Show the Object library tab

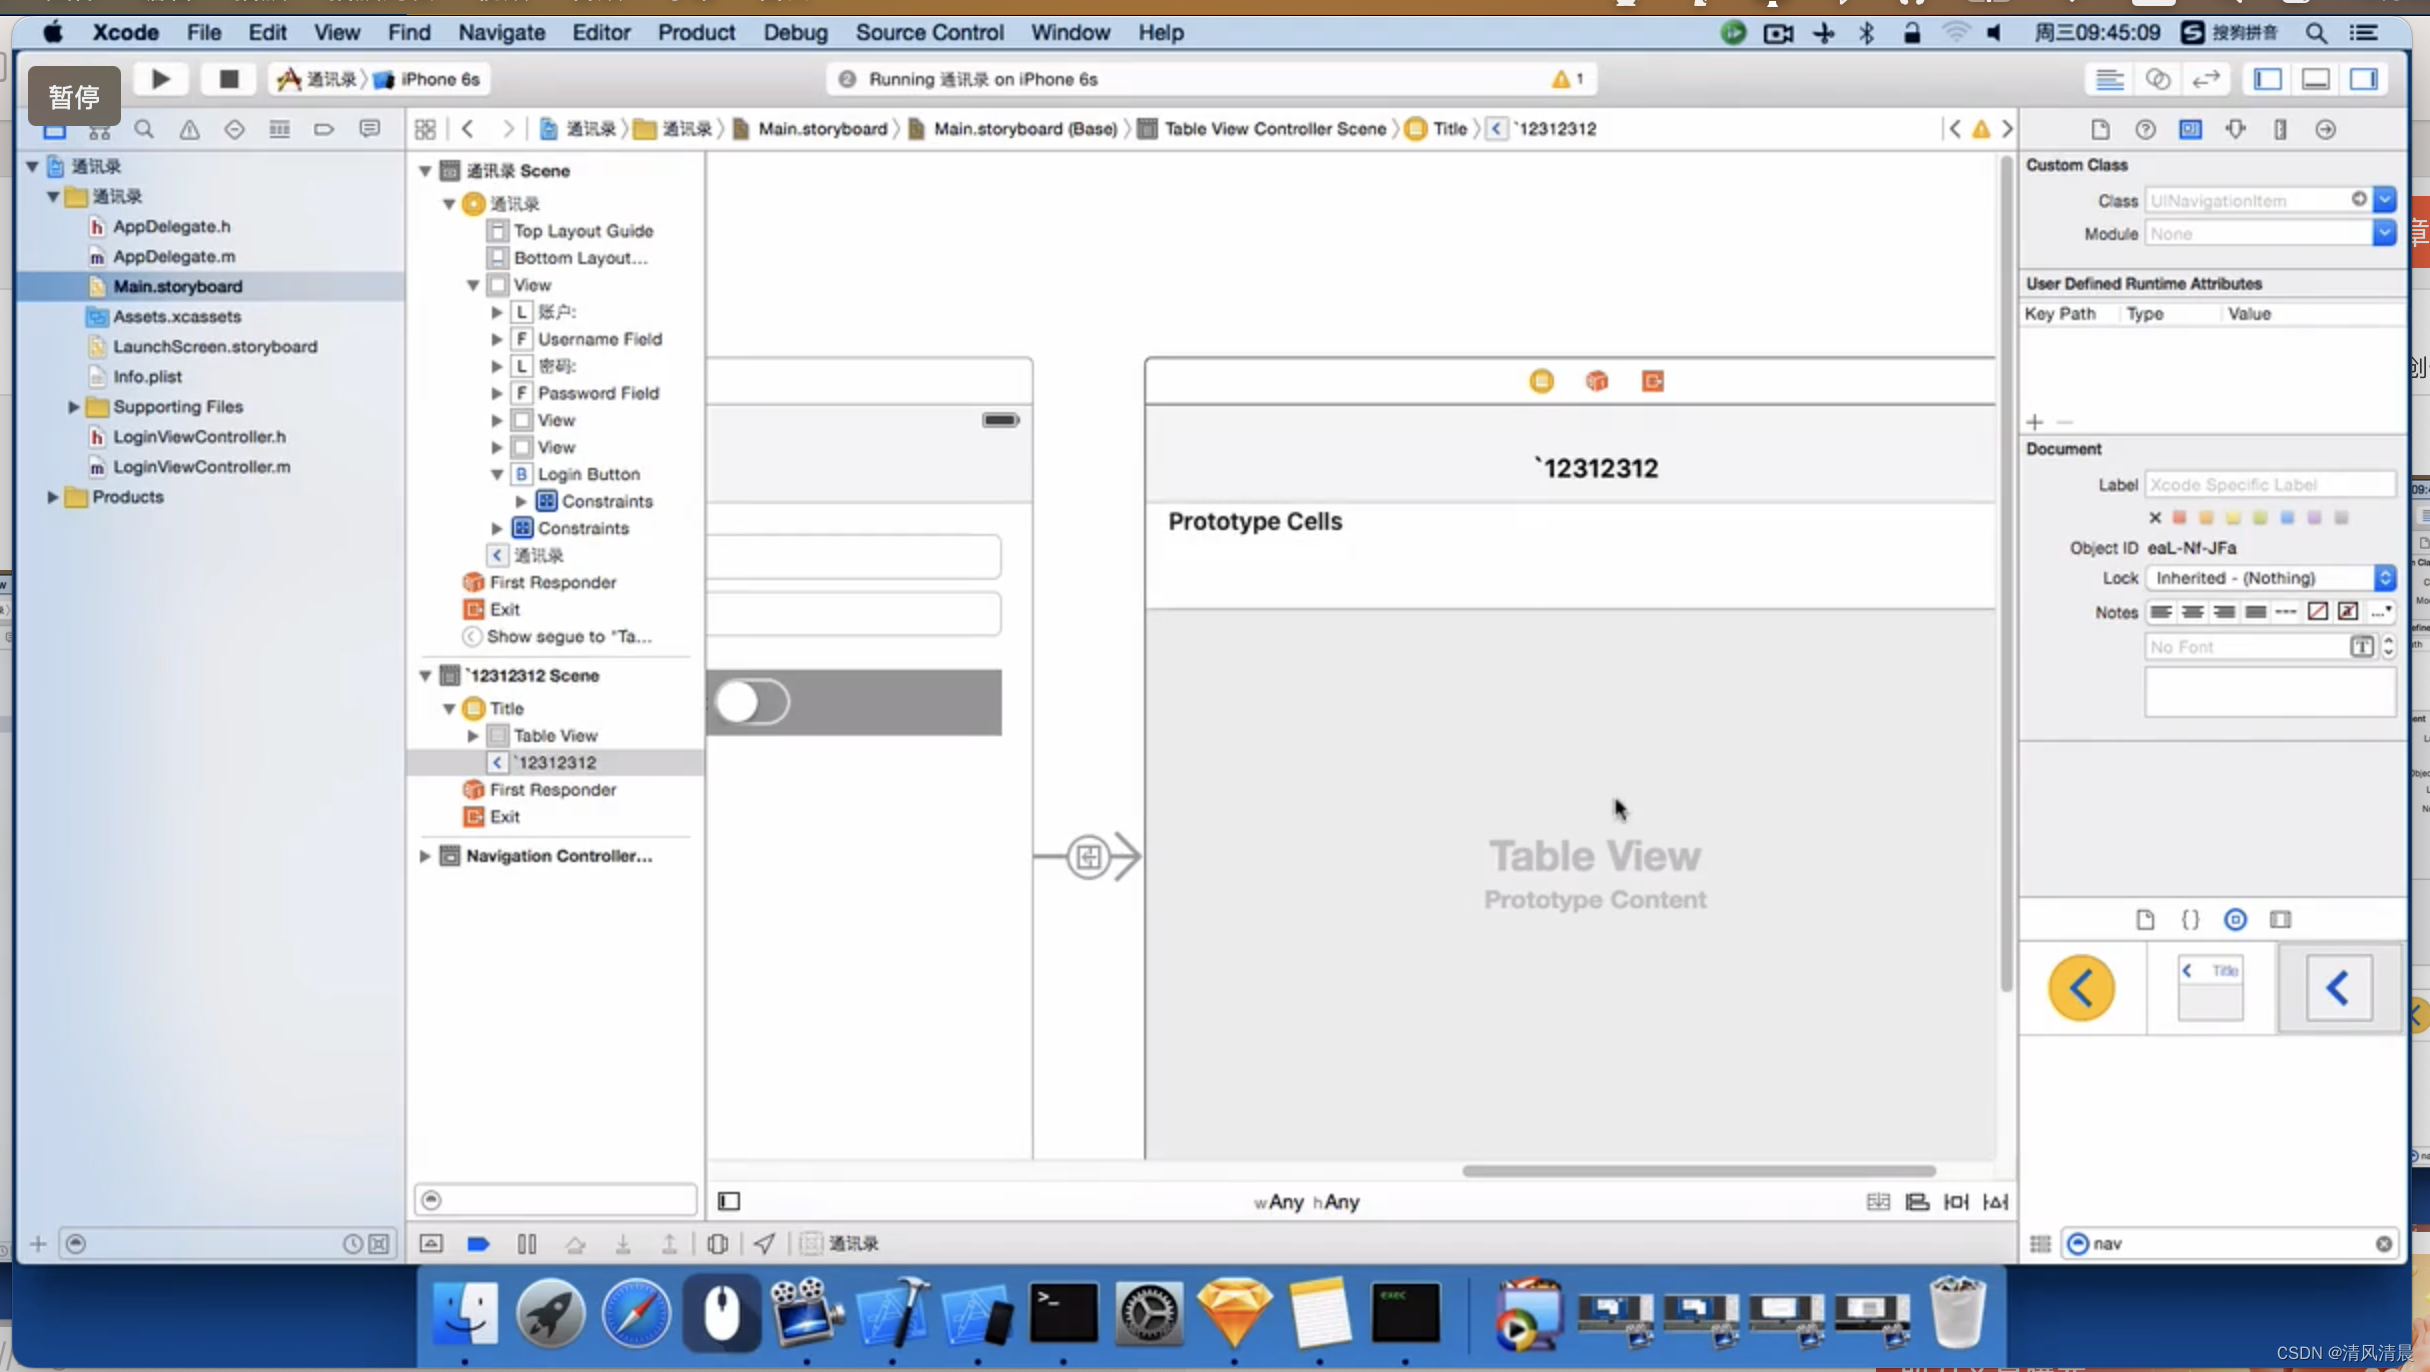[x=2235, y=920]
